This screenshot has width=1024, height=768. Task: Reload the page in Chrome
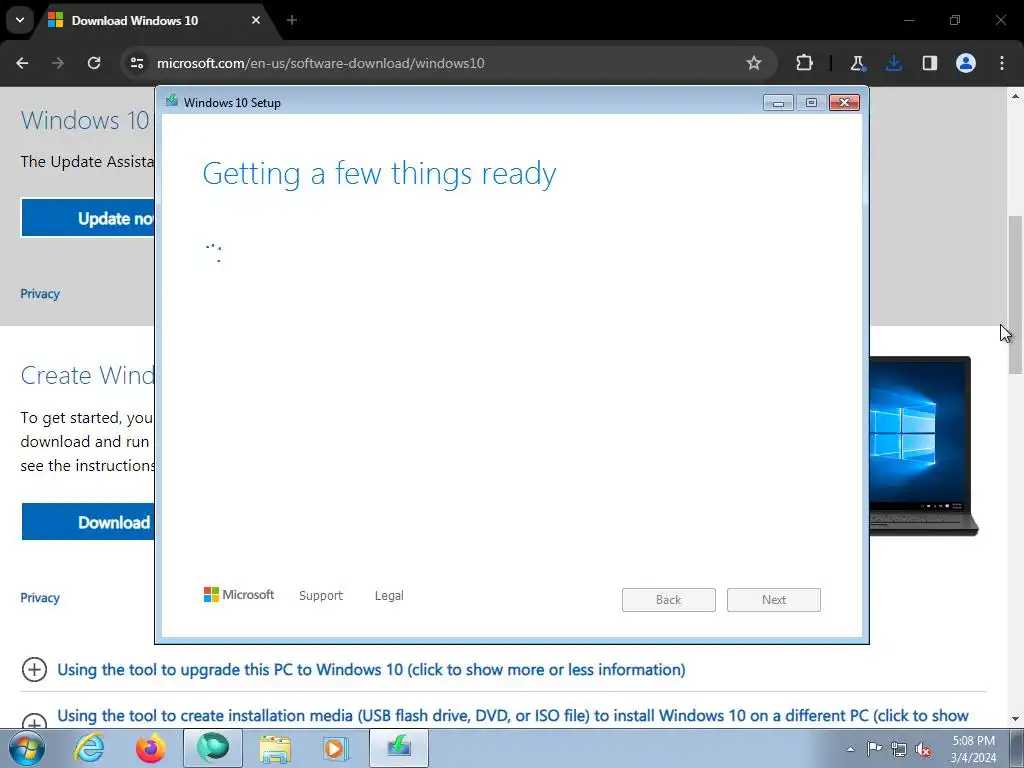(94, 63)
